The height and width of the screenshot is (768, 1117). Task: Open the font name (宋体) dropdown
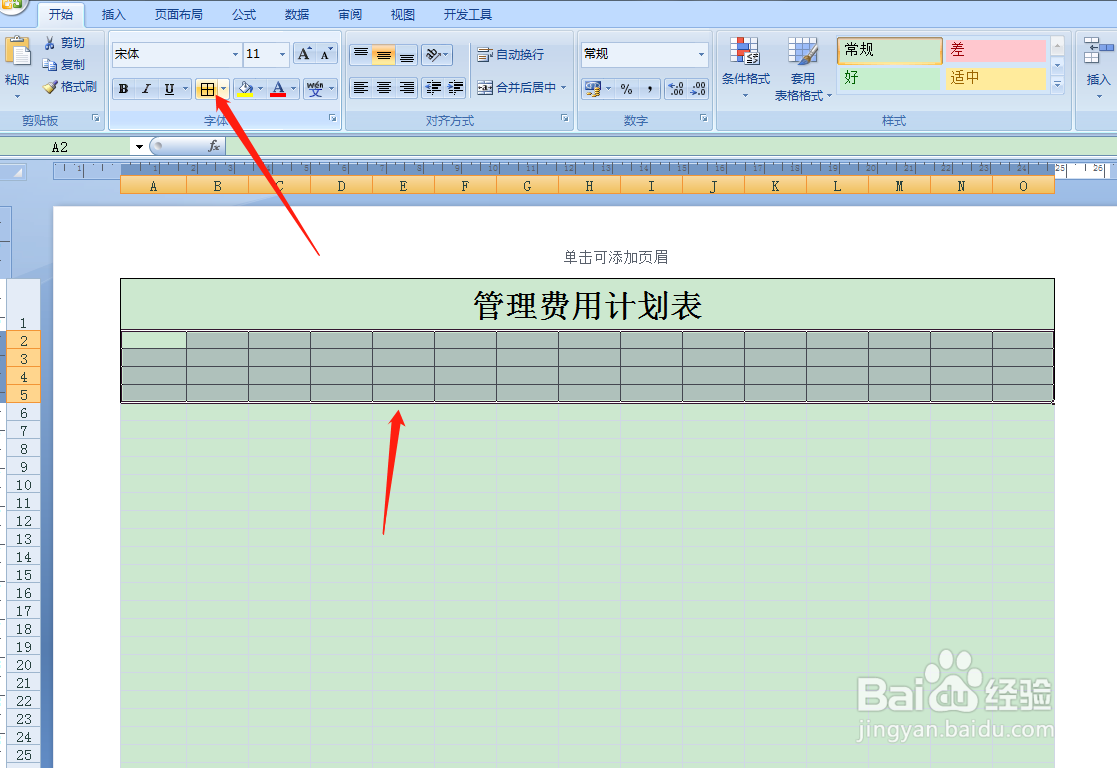click(x=233, y=53)
